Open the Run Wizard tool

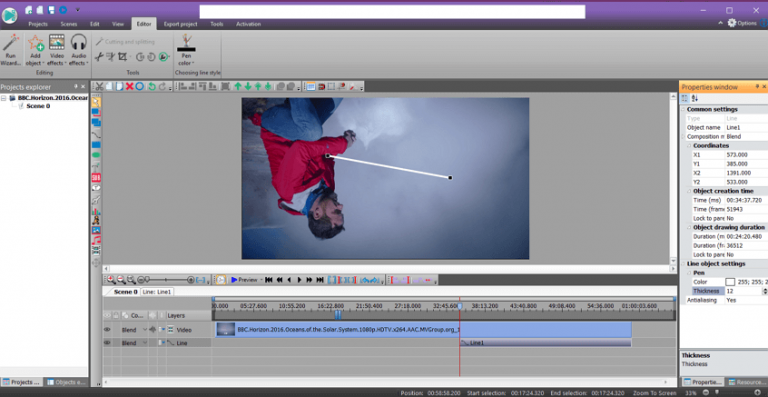(x=10, y=49)
